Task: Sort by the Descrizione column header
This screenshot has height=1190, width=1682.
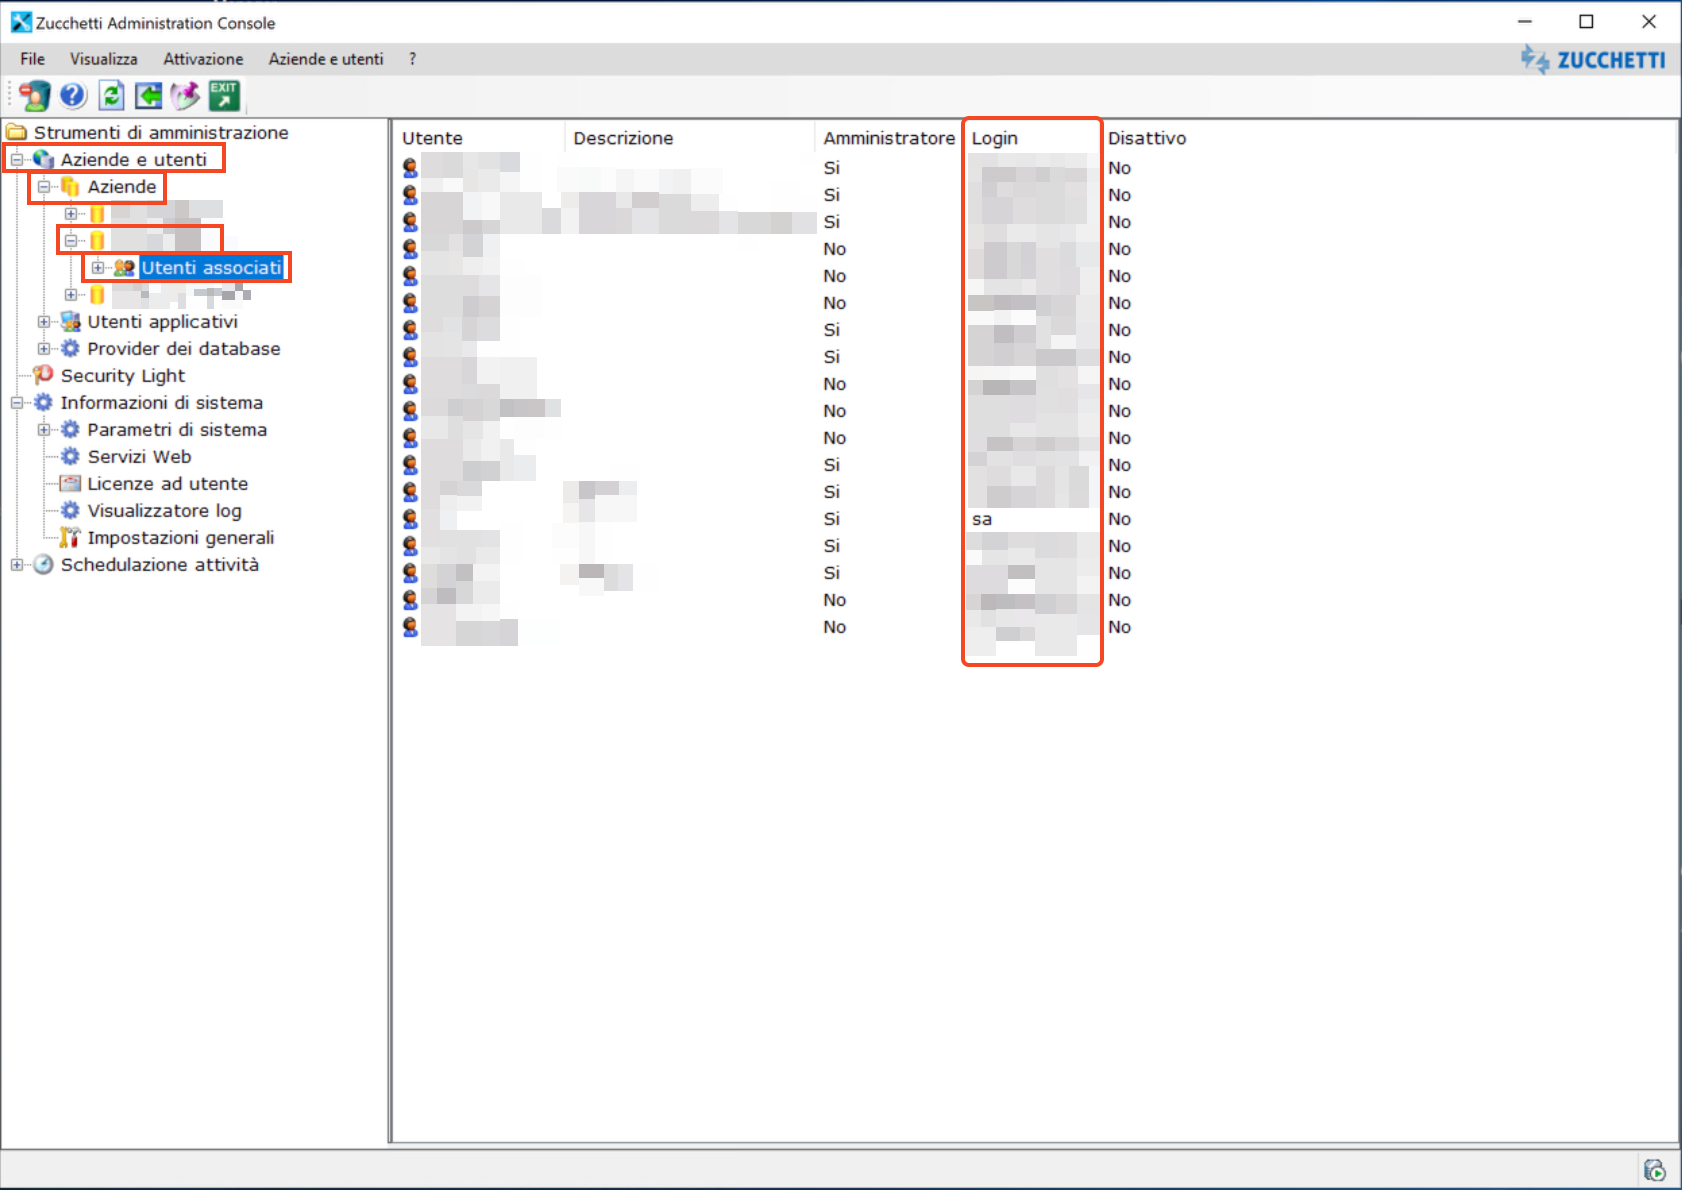Action: pyautogui.click(x=690, y=138)
